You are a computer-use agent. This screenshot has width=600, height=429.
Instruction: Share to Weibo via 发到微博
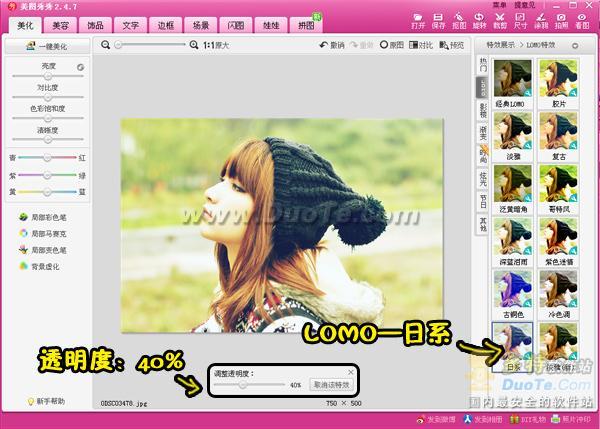click(436, 419)
